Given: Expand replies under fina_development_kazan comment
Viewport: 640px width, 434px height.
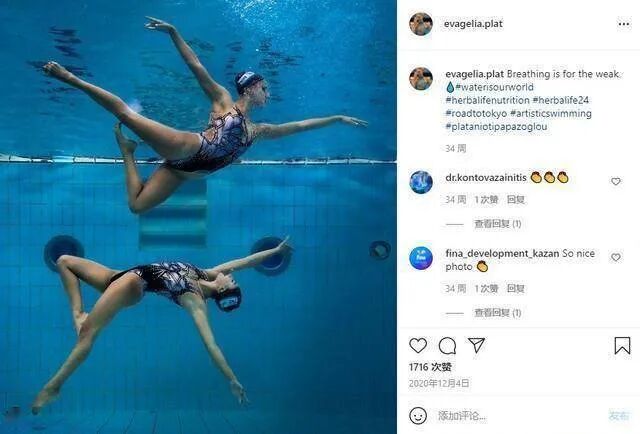Looking at the screenshot, I should [498, 313].
